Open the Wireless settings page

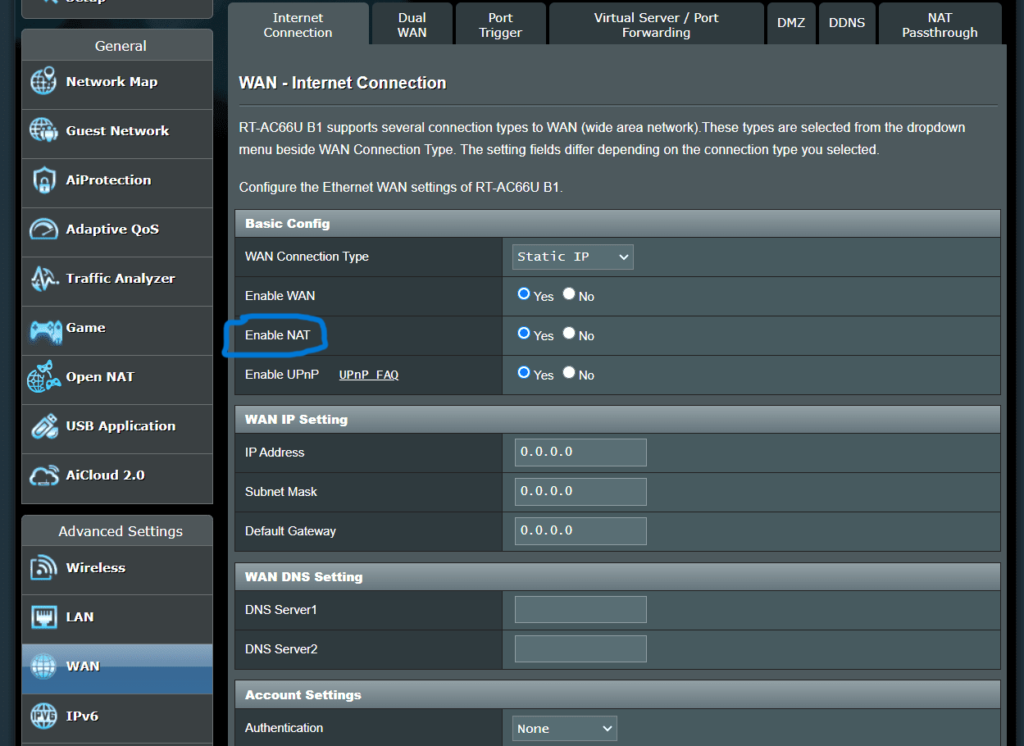click(x=95, y=568)
